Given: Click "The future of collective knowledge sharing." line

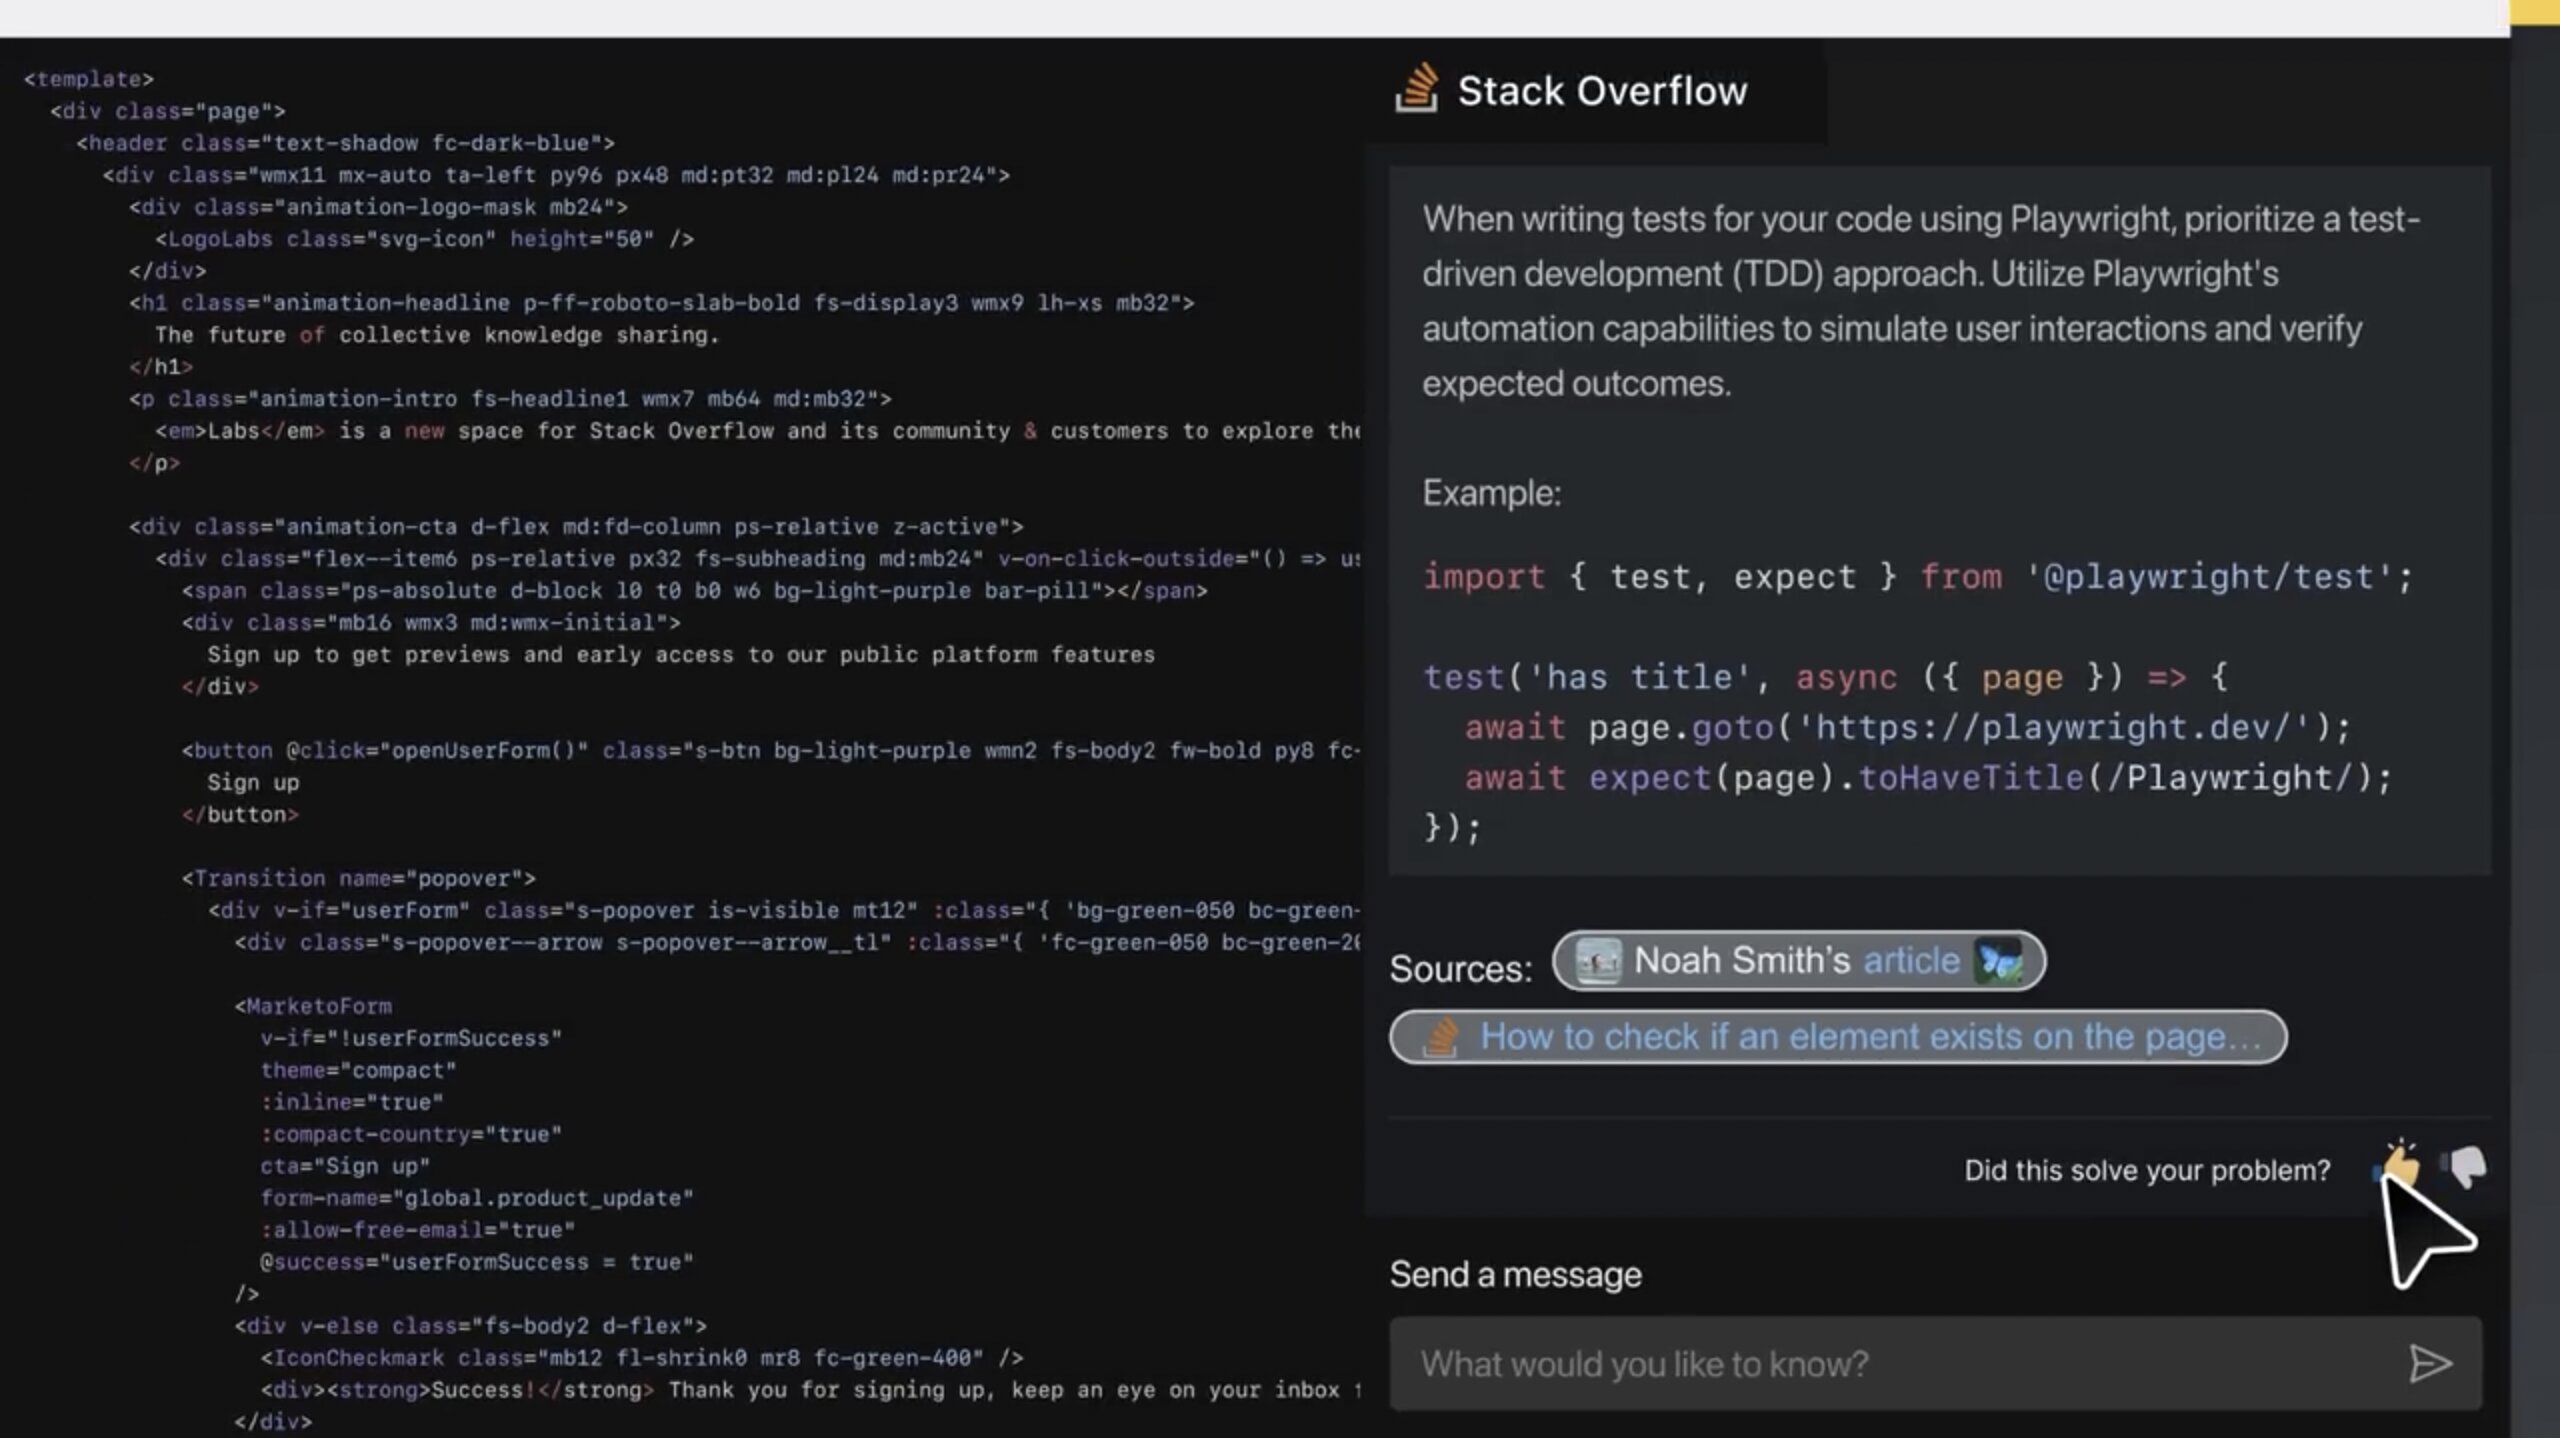Looking at the screenshot, I should tap(437, 335).
